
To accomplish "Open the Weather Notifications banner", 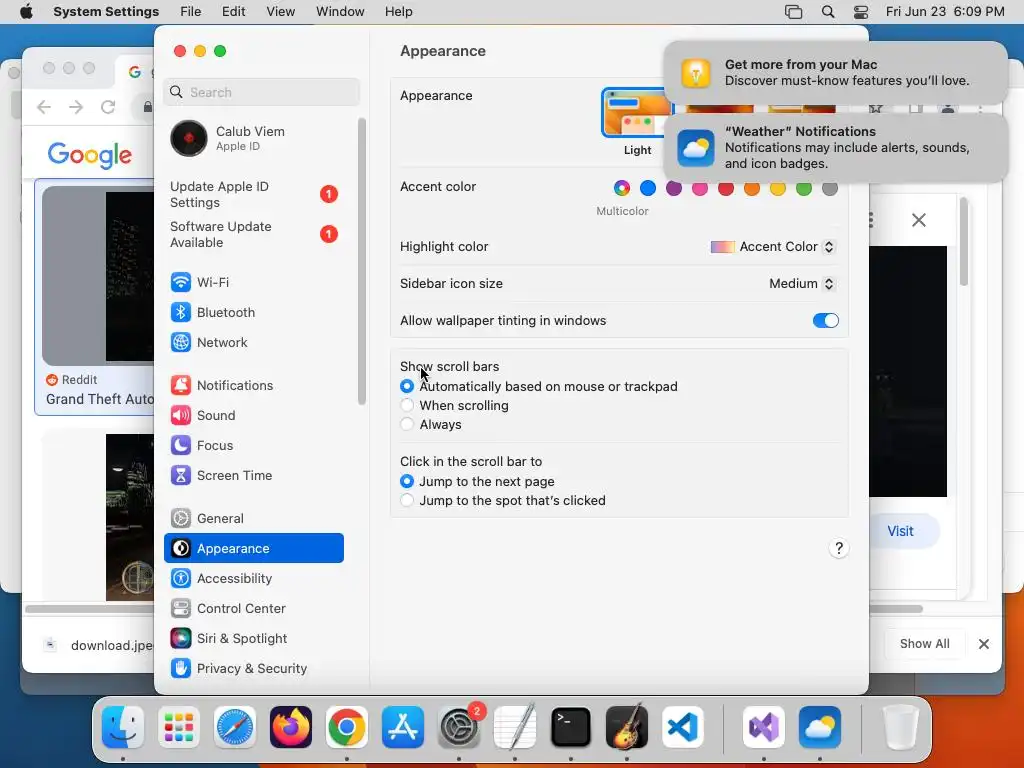I will pyautogui.click(x=836, y=148).
